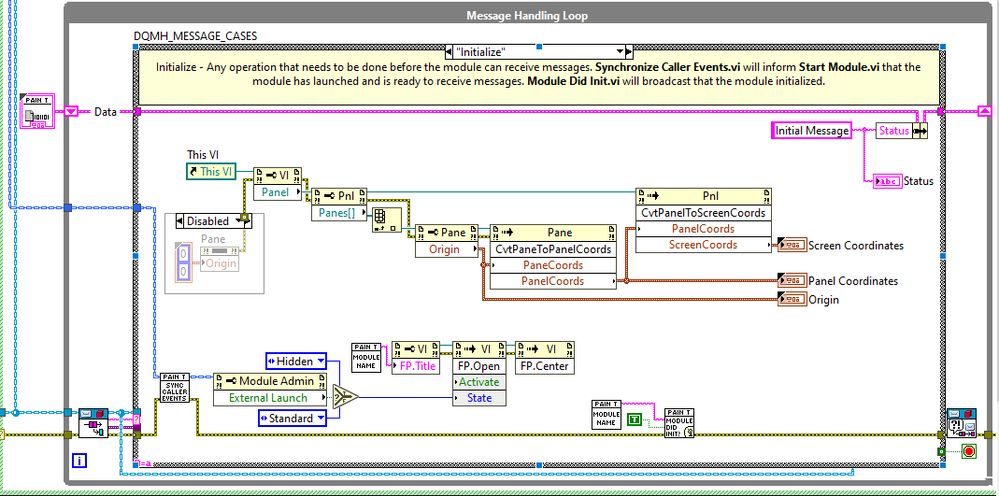The width and height of the screenshot is (999, 496).
Task: Select the VI Panel property node
Action: [x=278, y=185]
